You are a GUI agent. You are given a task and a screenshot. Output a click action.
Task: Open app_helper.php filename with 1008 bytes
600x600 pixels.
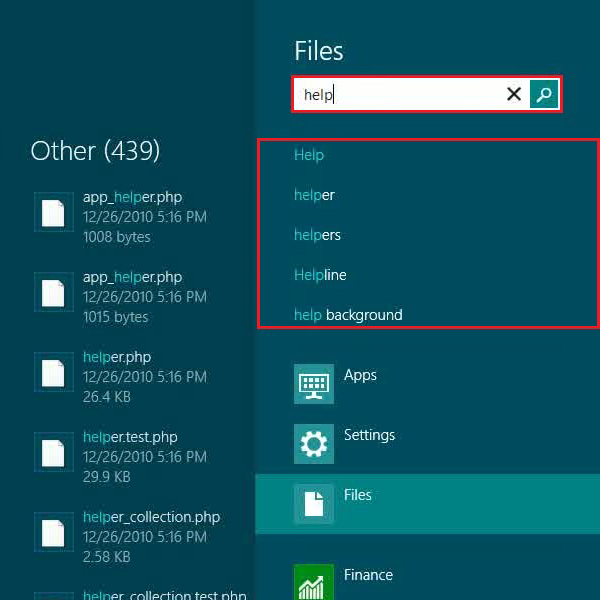[132, 197]
